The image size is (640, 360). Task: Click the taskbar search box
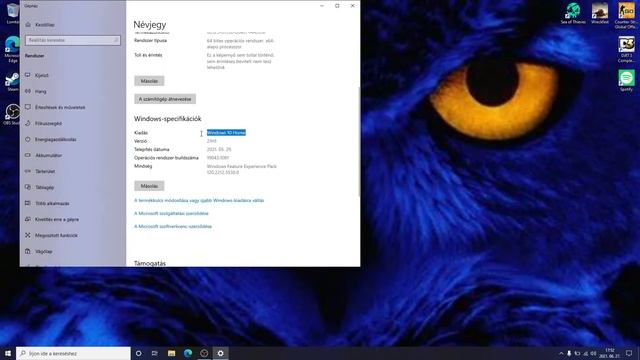[x=73, y=353]
